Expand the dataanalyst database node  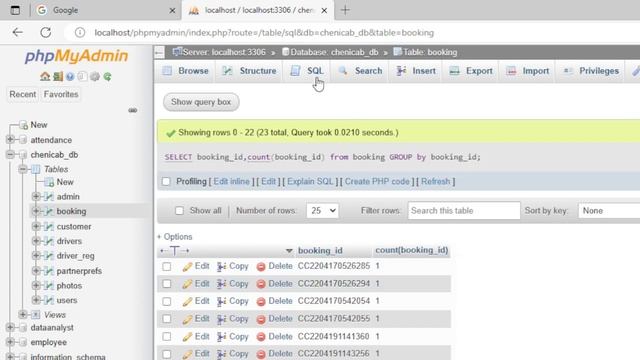point(10,327)
